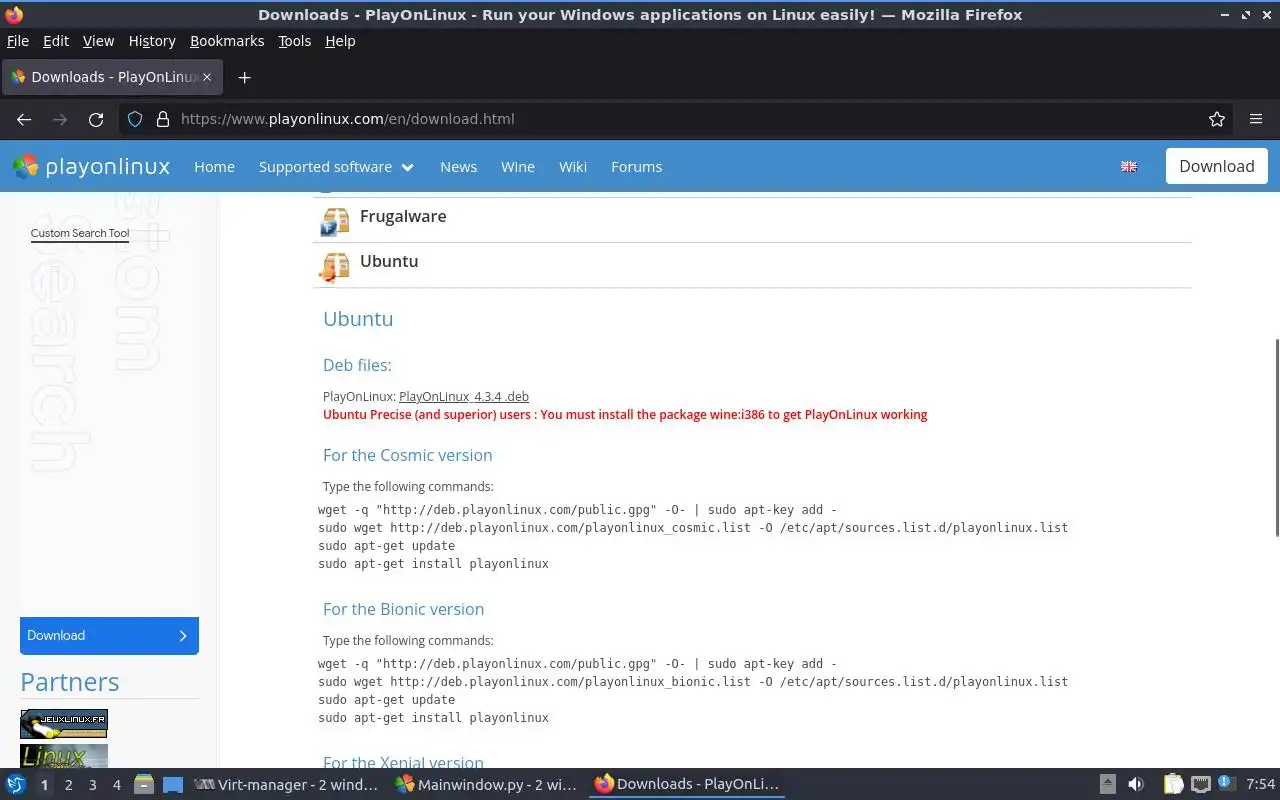
Task: Switch to Virt-manager taskbar window
Action: point(286,785)
